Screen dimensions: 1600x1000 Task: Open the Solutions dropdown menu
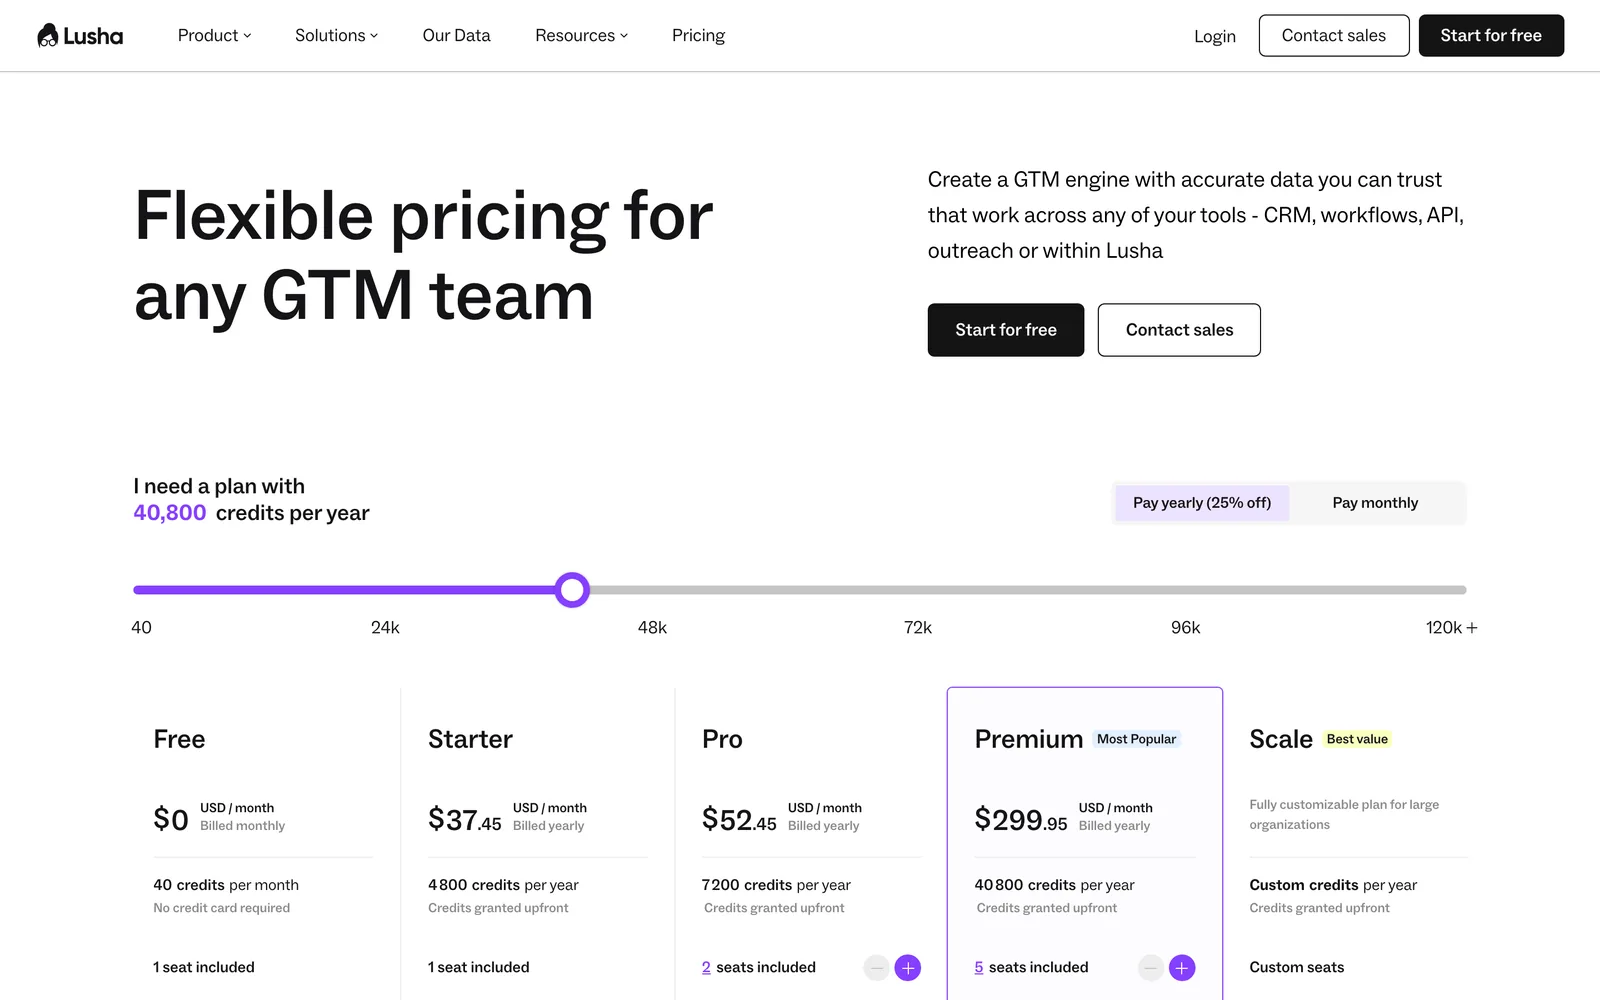(x=336, y=36)
